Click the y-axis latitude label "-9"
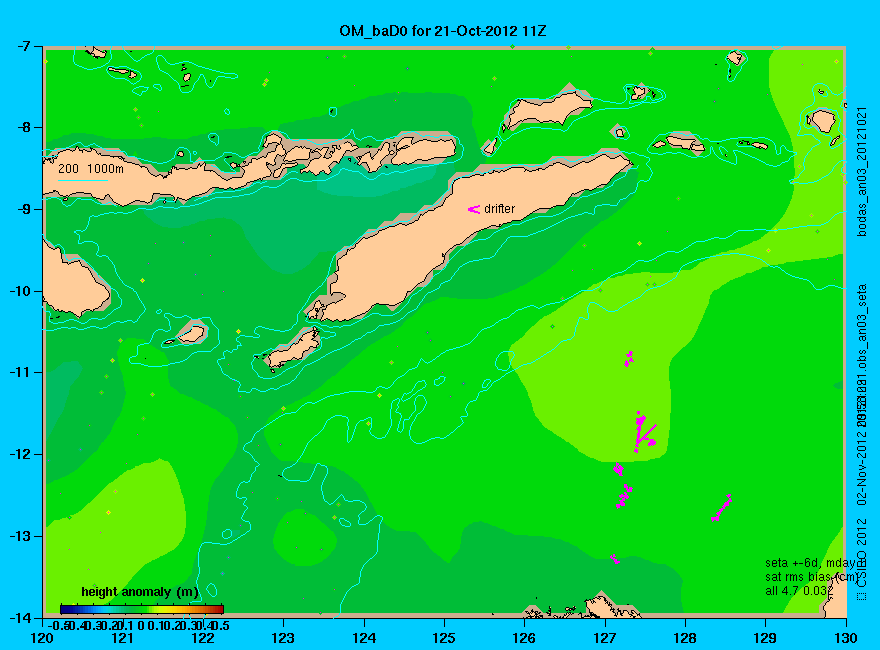Viewport: 880px width, 650px height. [x=22, y=209]
